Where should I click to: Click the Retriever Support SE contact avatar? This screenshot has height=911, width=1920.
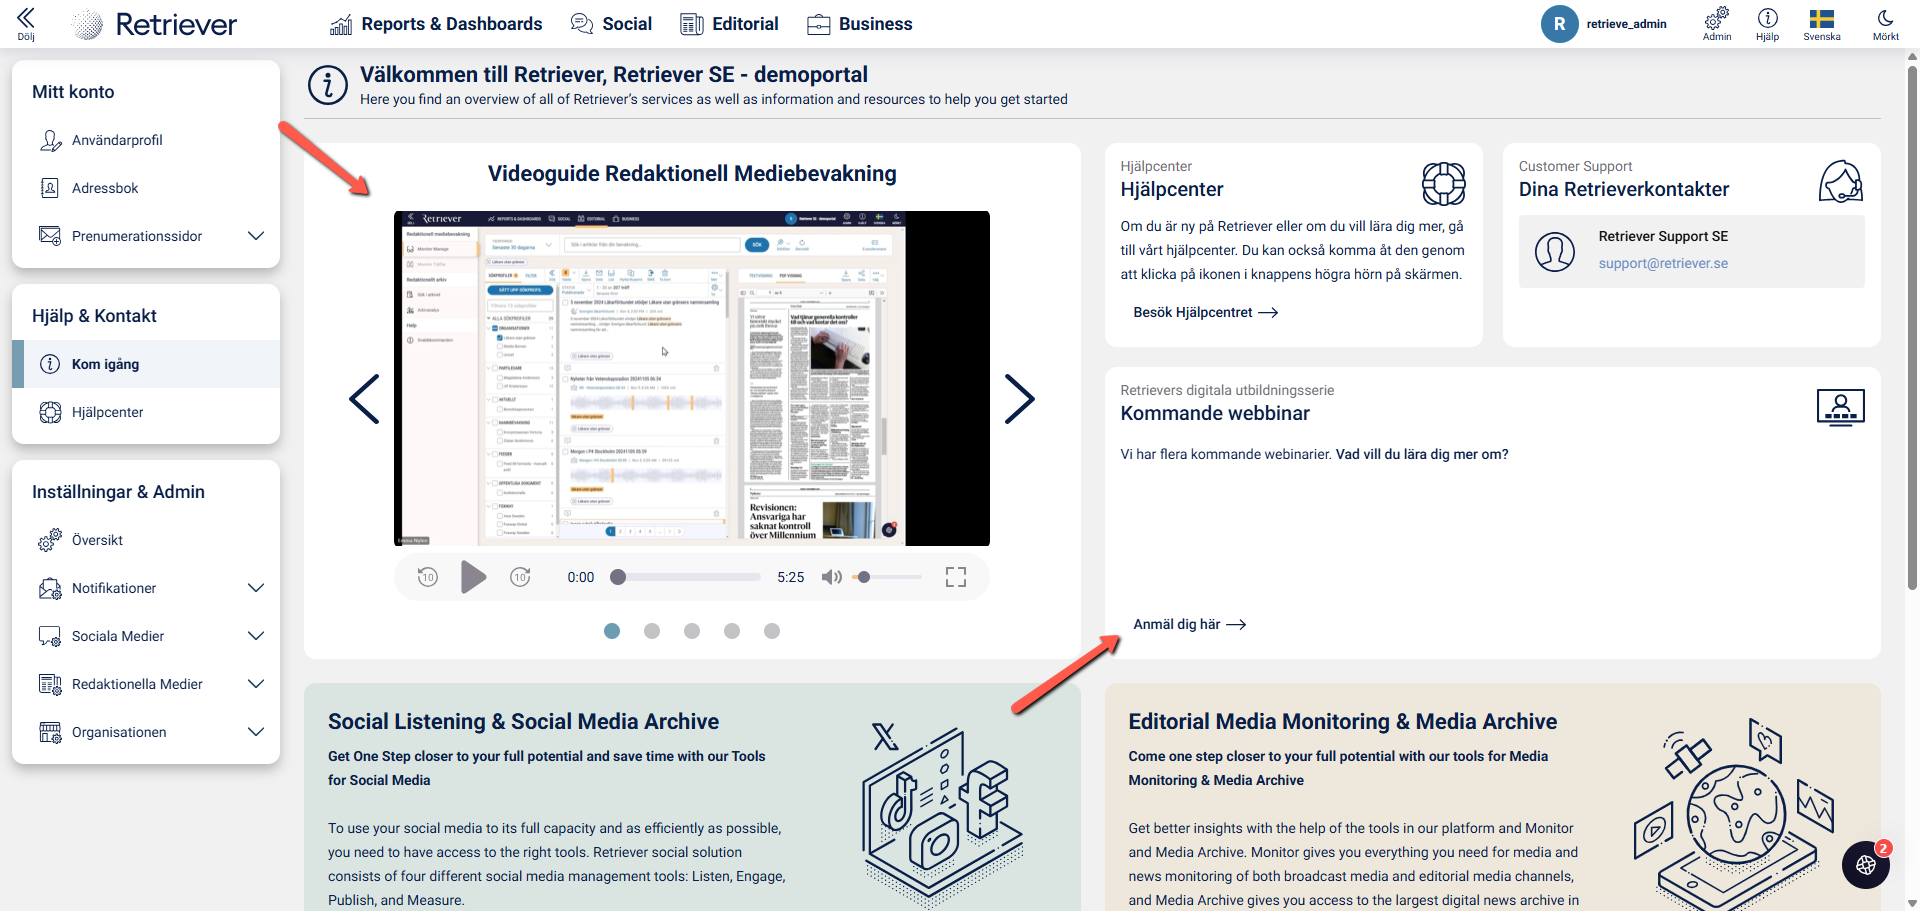[1555, 252]
